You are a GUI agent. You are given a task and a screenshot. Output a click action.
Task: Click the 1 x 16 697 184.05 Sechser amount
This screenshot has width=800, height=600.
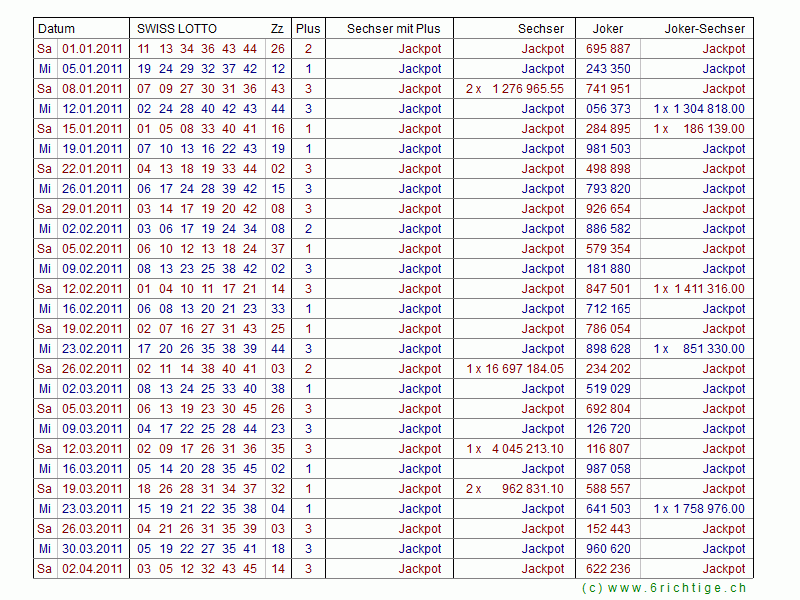pos(515,369)
